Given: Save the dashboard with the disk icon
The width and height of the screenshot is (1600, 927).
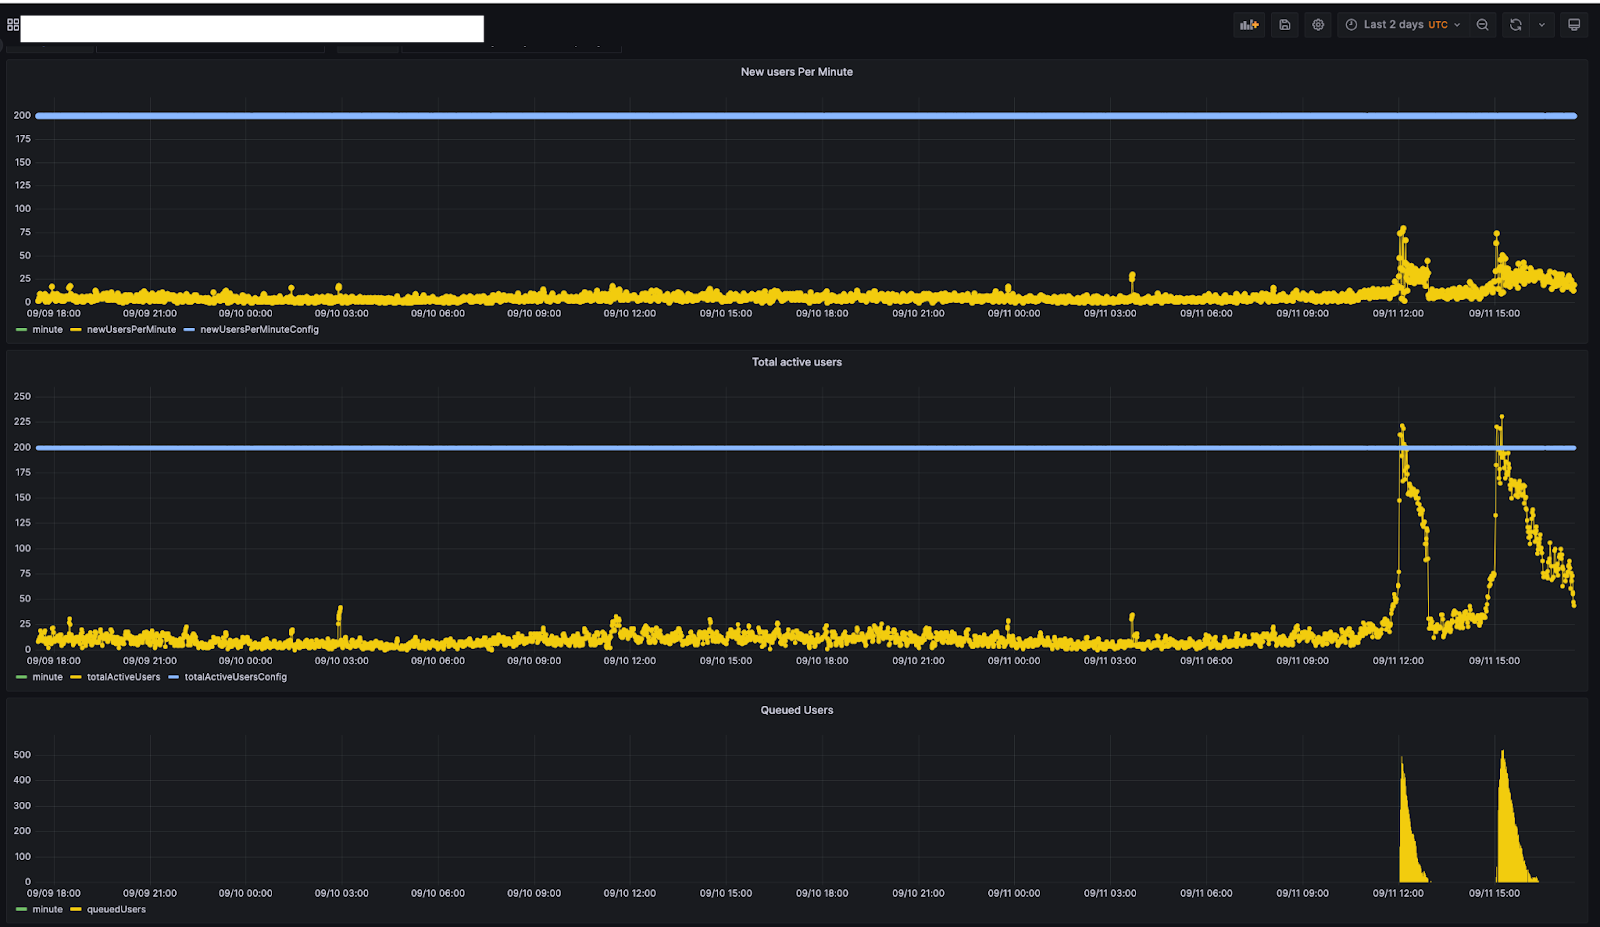Looking at the screenshot, I should [x=1285, y=25].
